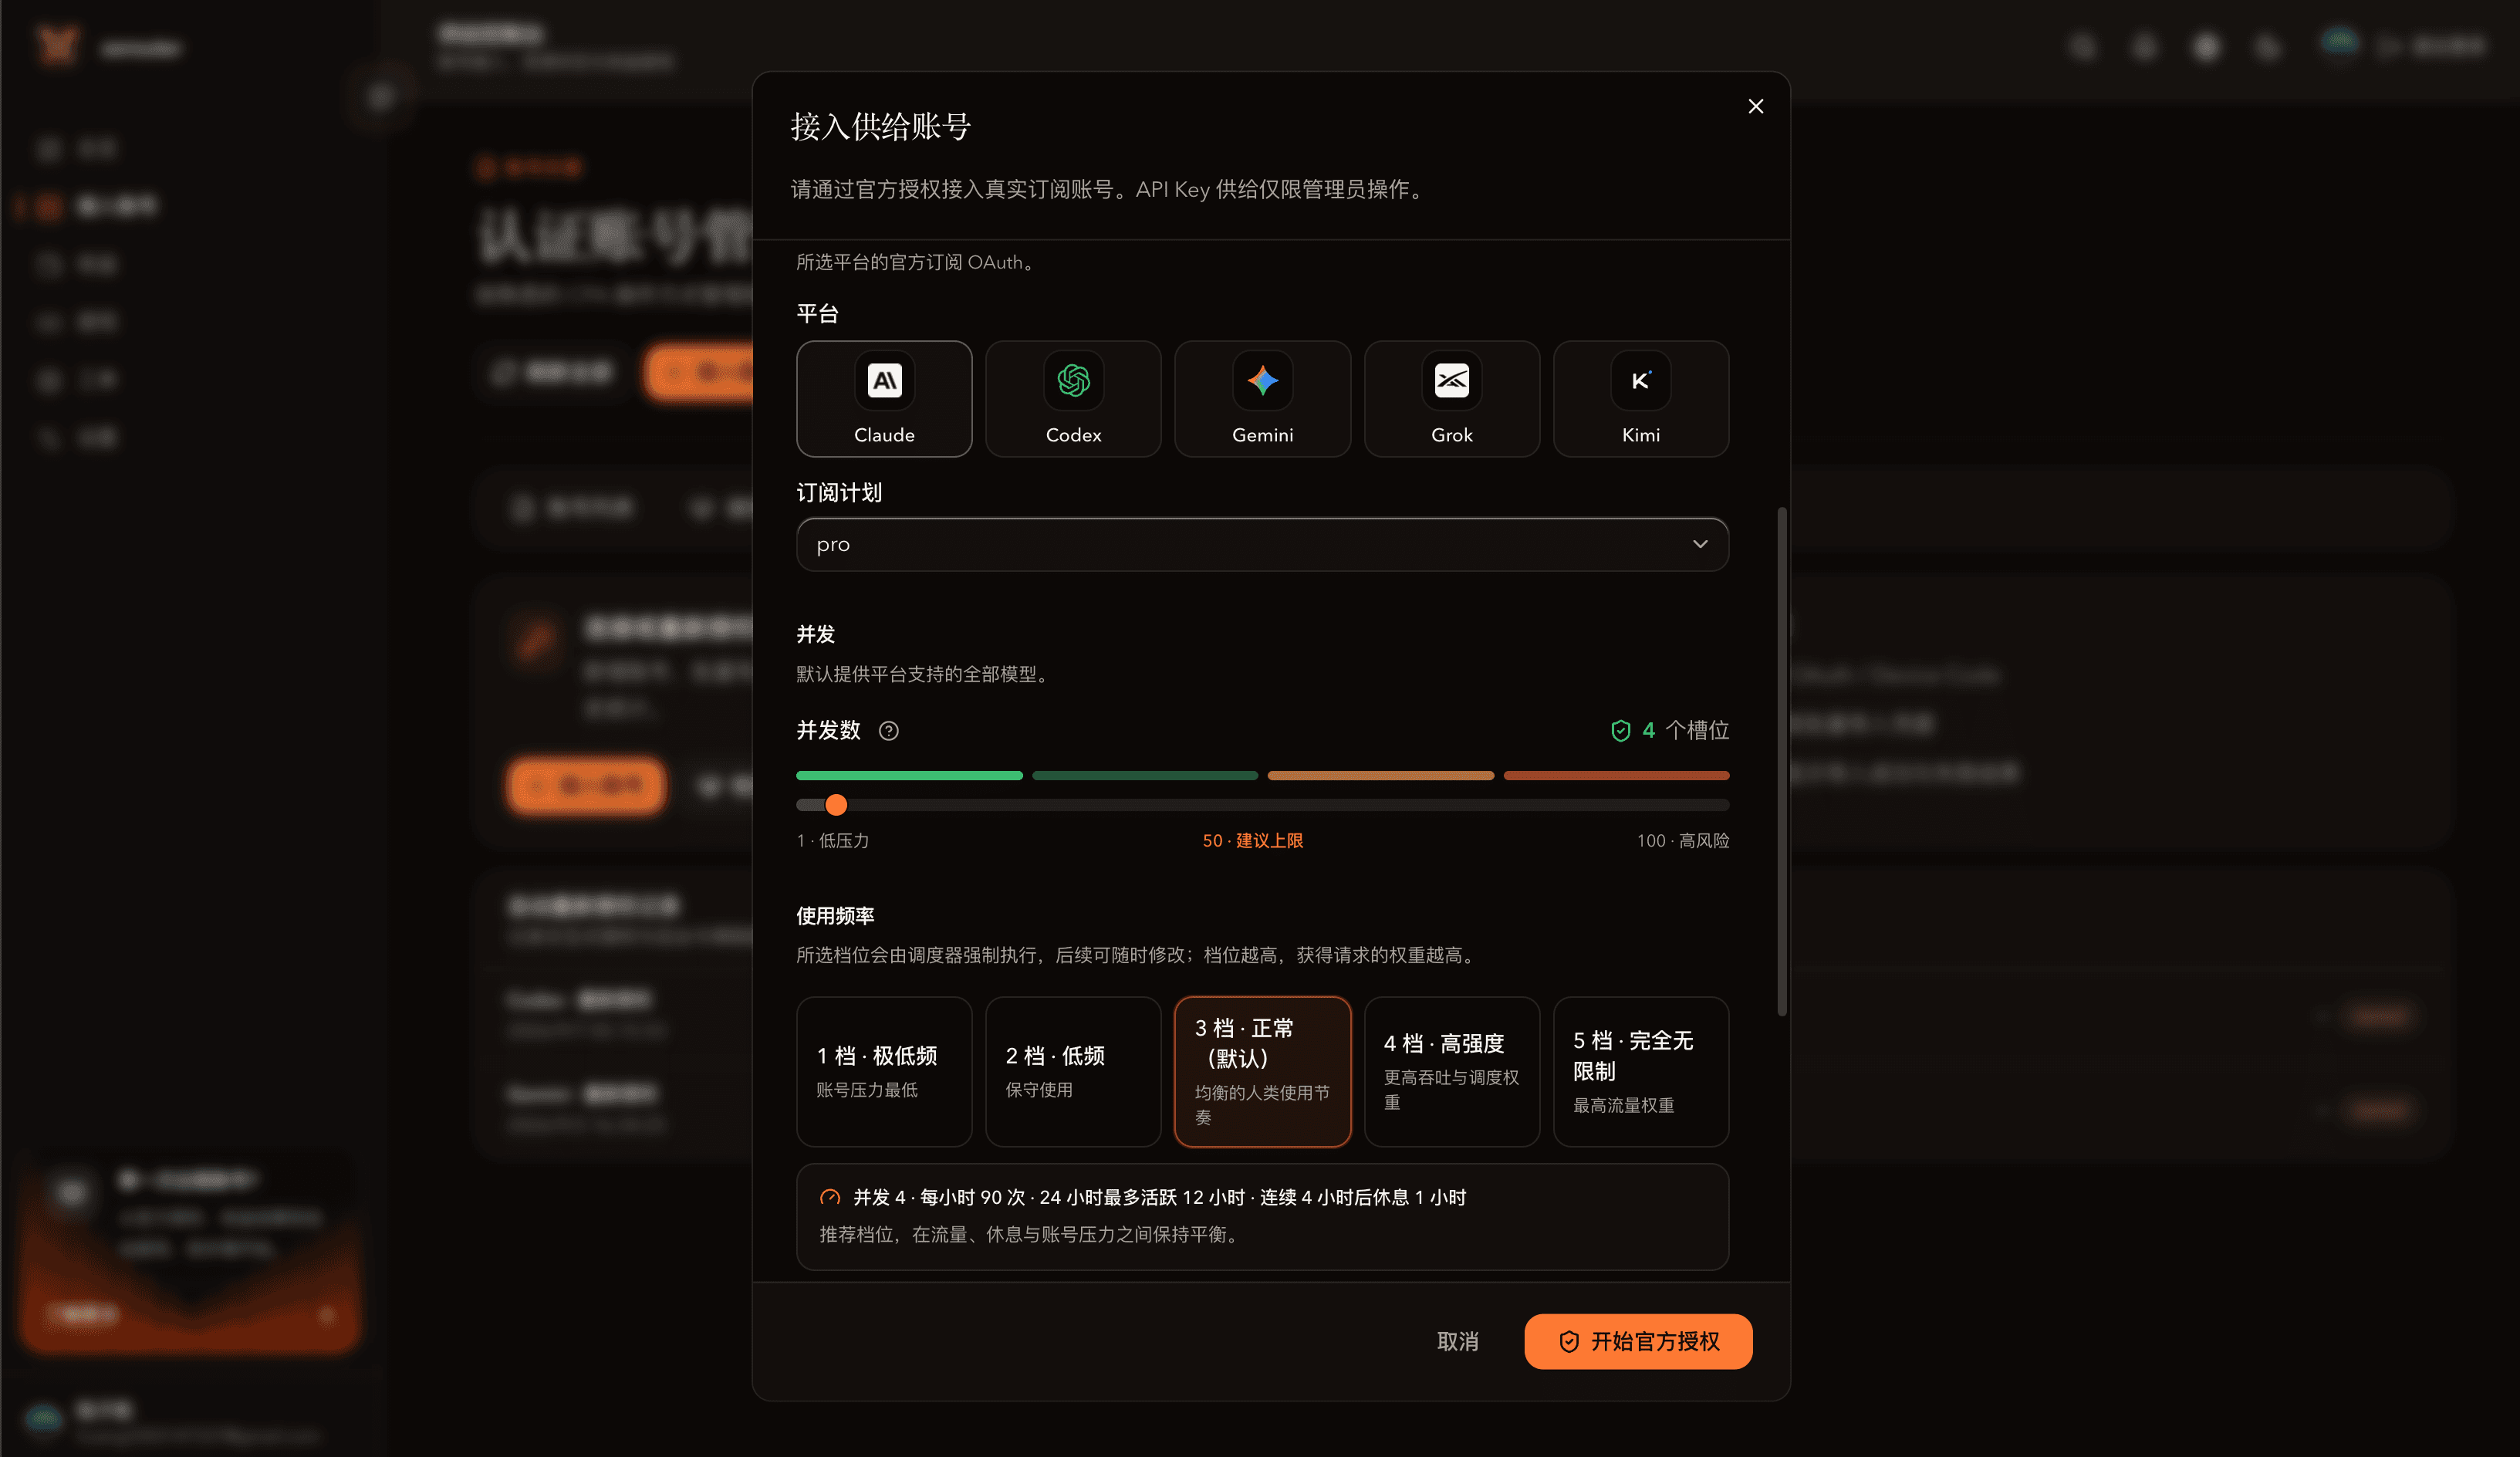Viewport: 2520px width, 1457px height.
Task: Select the Claude platform card
Action: click(884, 399)
